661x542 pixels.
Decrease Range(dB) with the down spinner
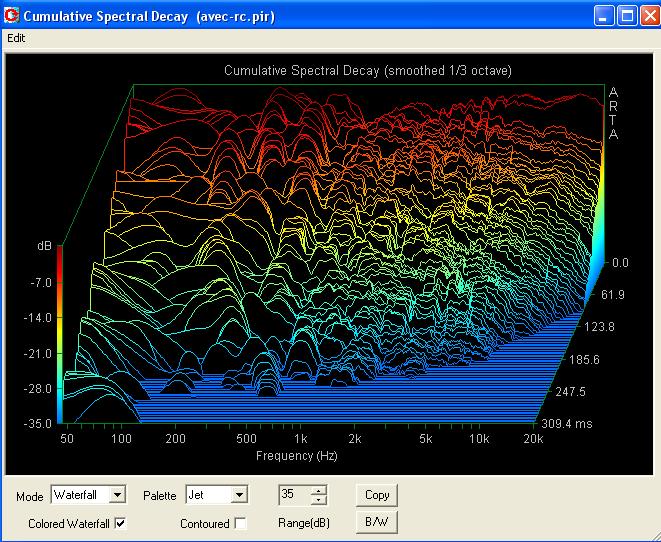click(319, 500)
